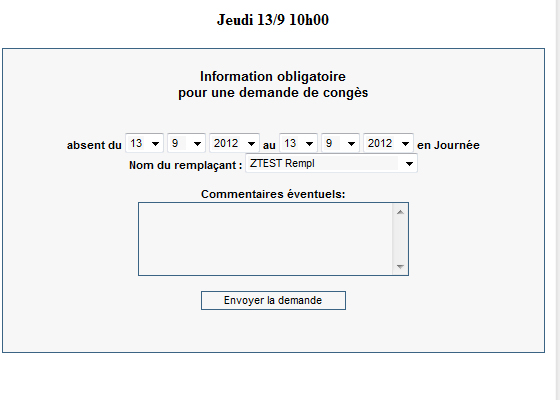Viewport: 560px width, 400px height.
Task: Click the 'Envoyer la demande' button
Action: click(x=273, y=300)
